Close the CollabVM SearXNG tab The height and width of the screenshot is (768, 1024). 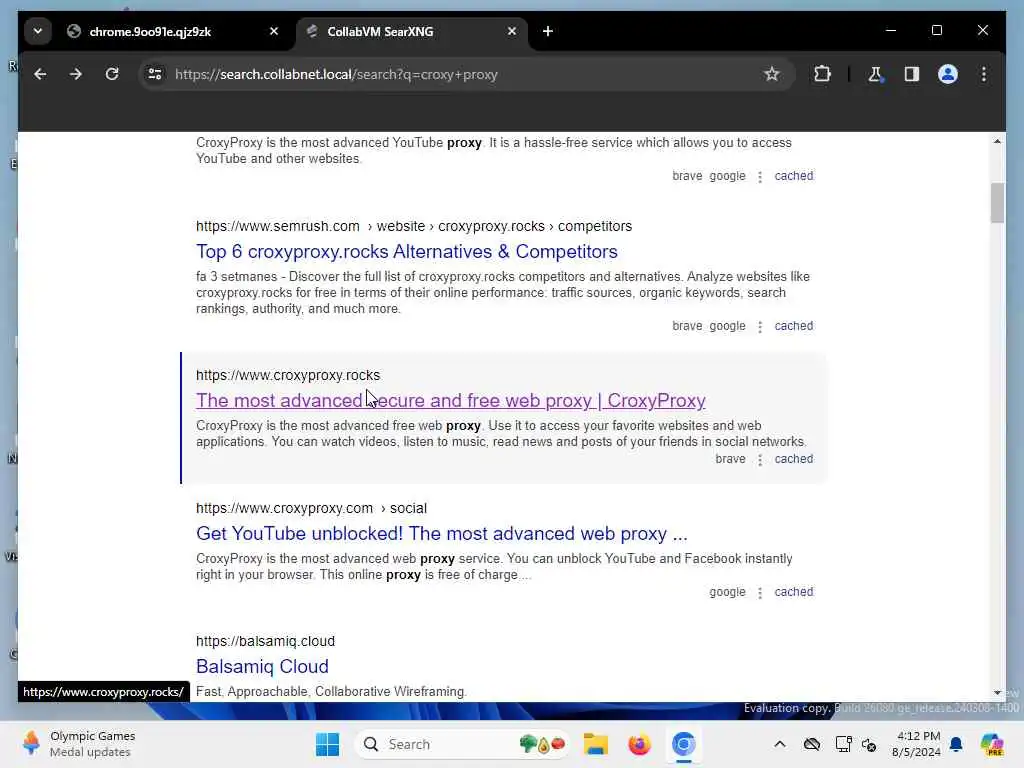(512, 31)
